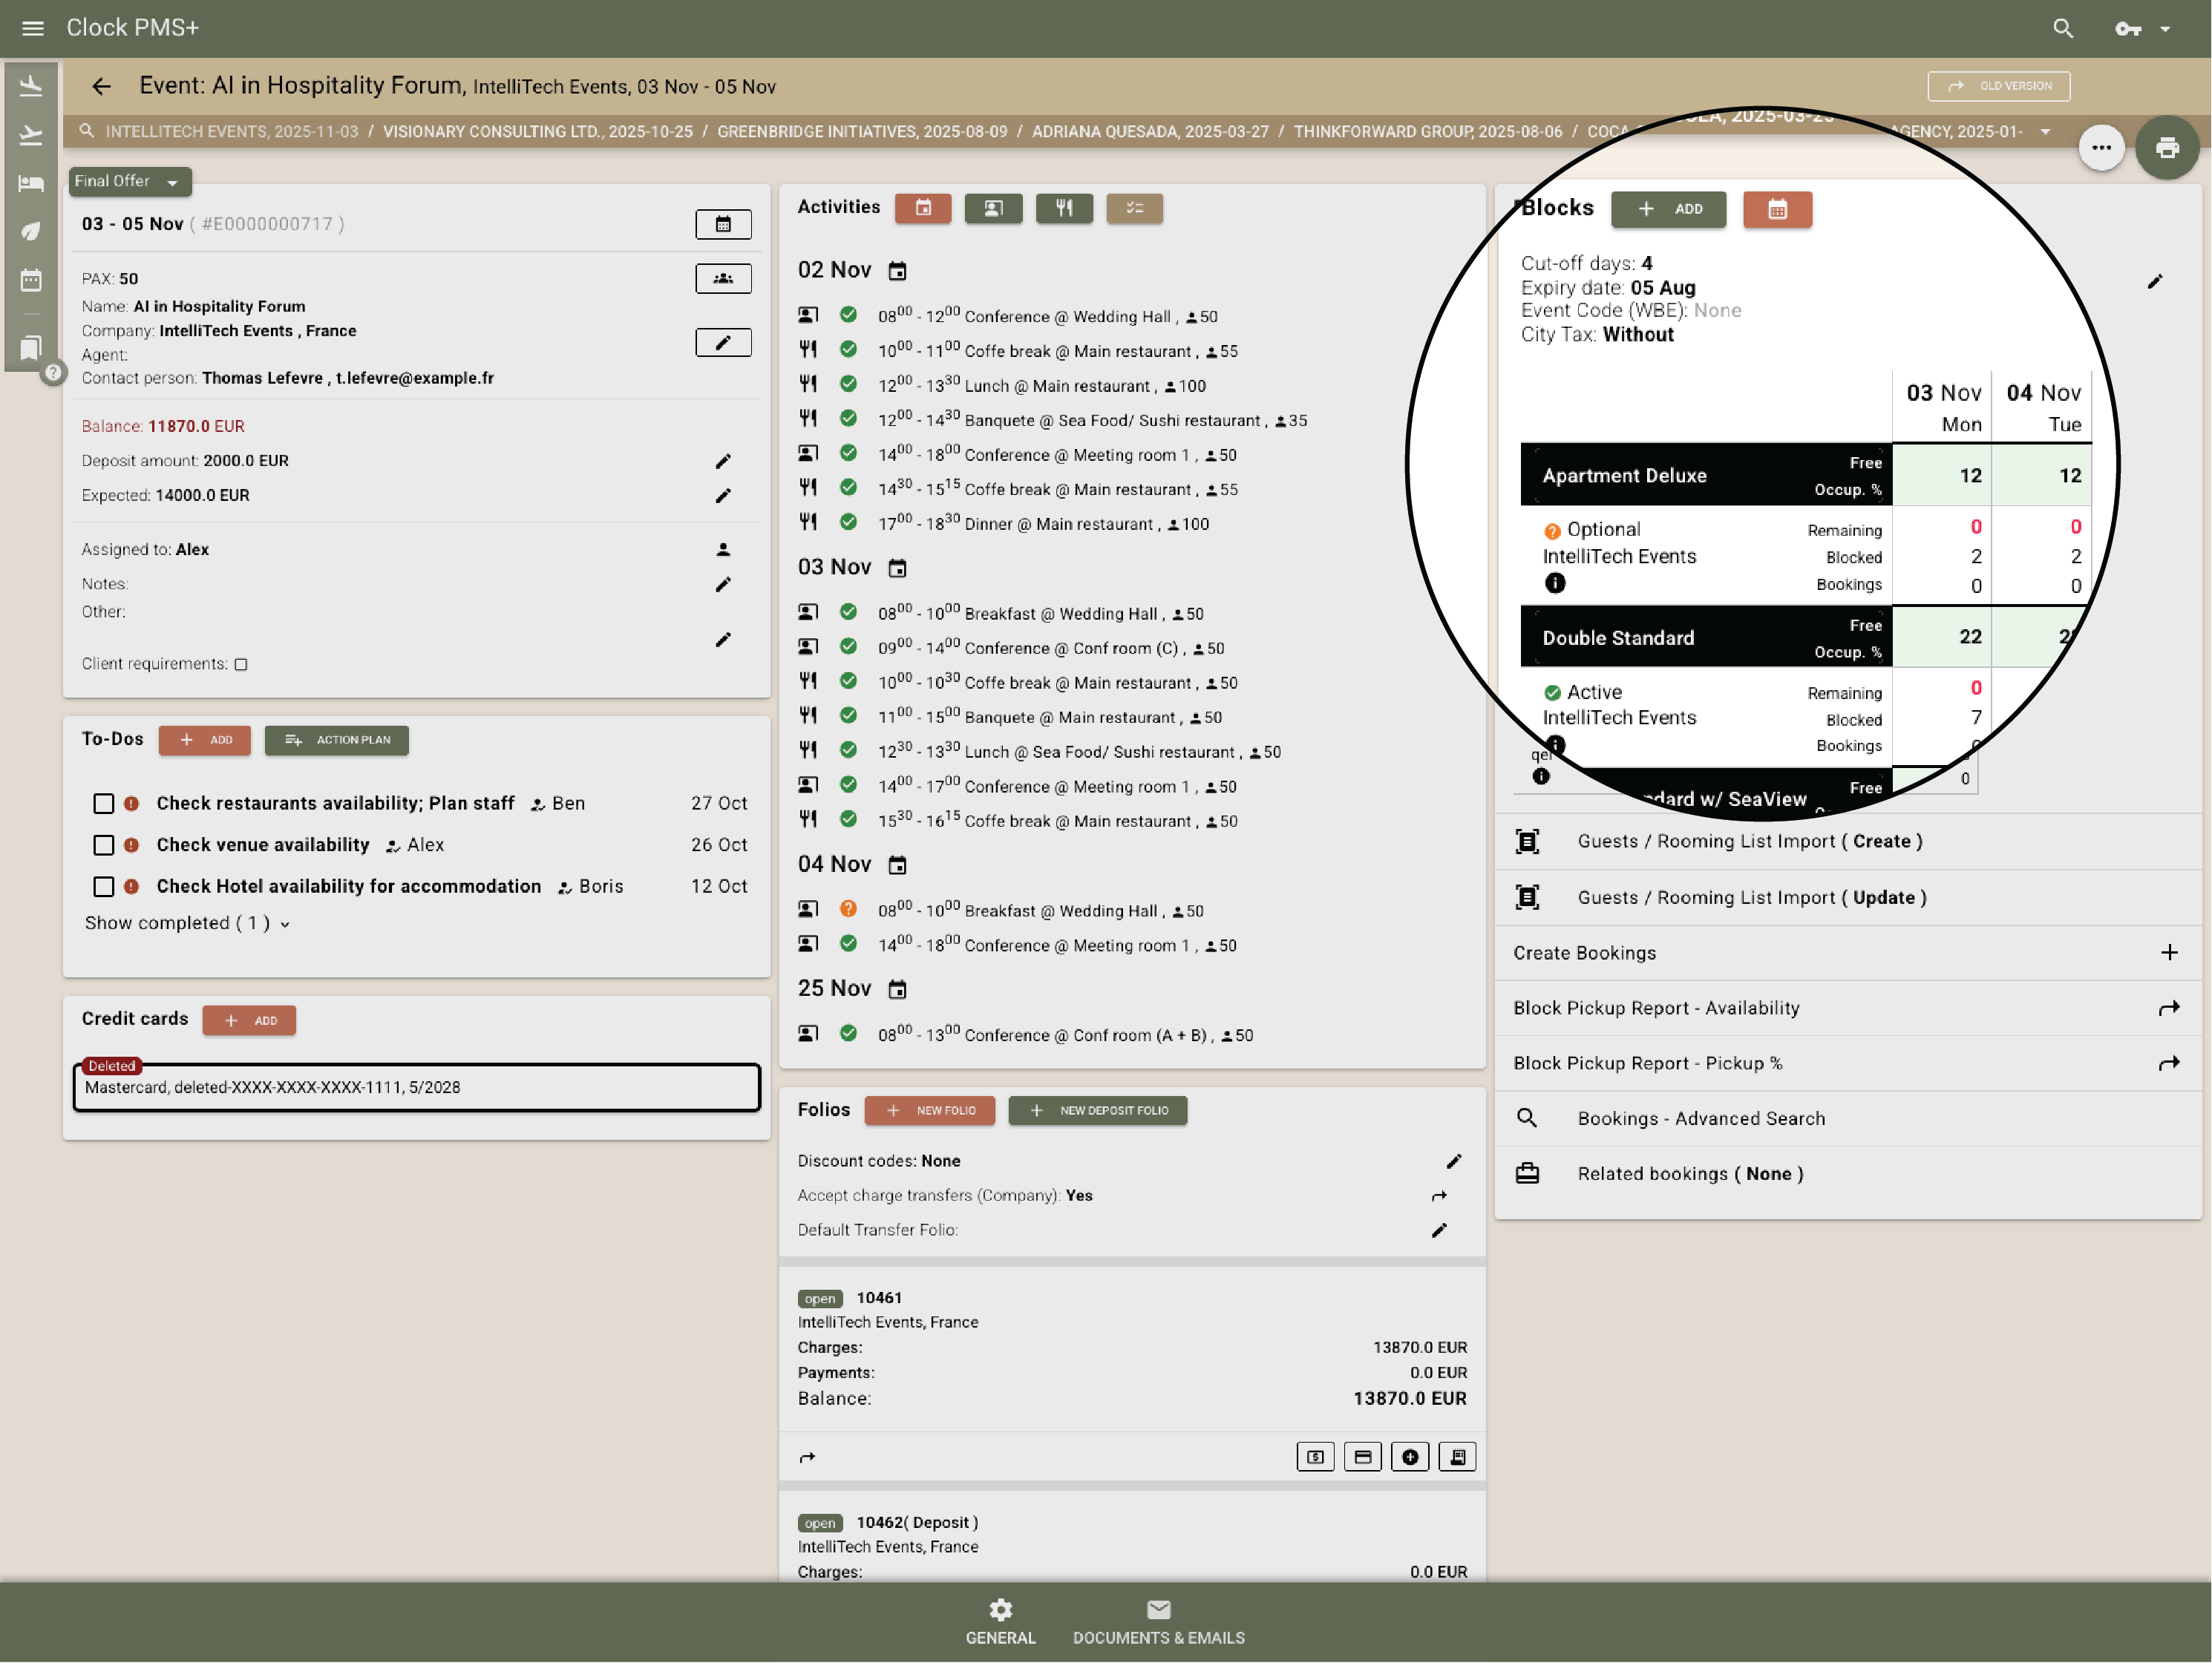This screenshot has width=2212, height=1663.
Task: Edit the Blocks section via its pencil icon
Action: click(2156, 281)
